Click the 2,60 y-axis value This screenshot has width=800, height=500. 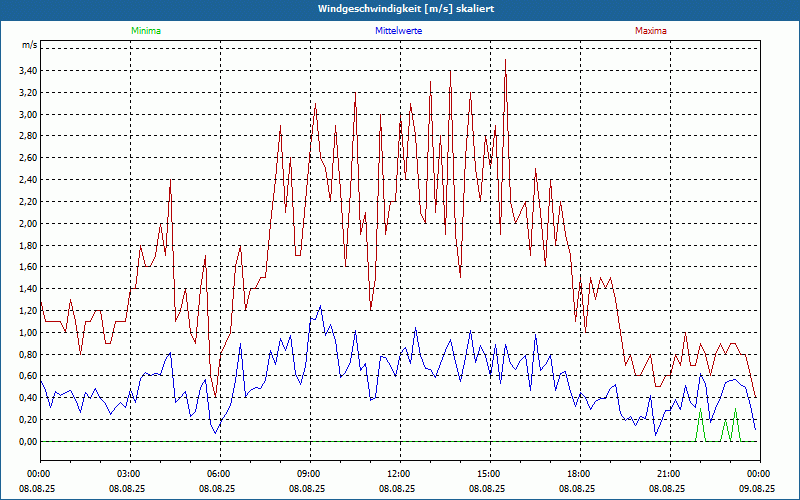click(28, 158)
